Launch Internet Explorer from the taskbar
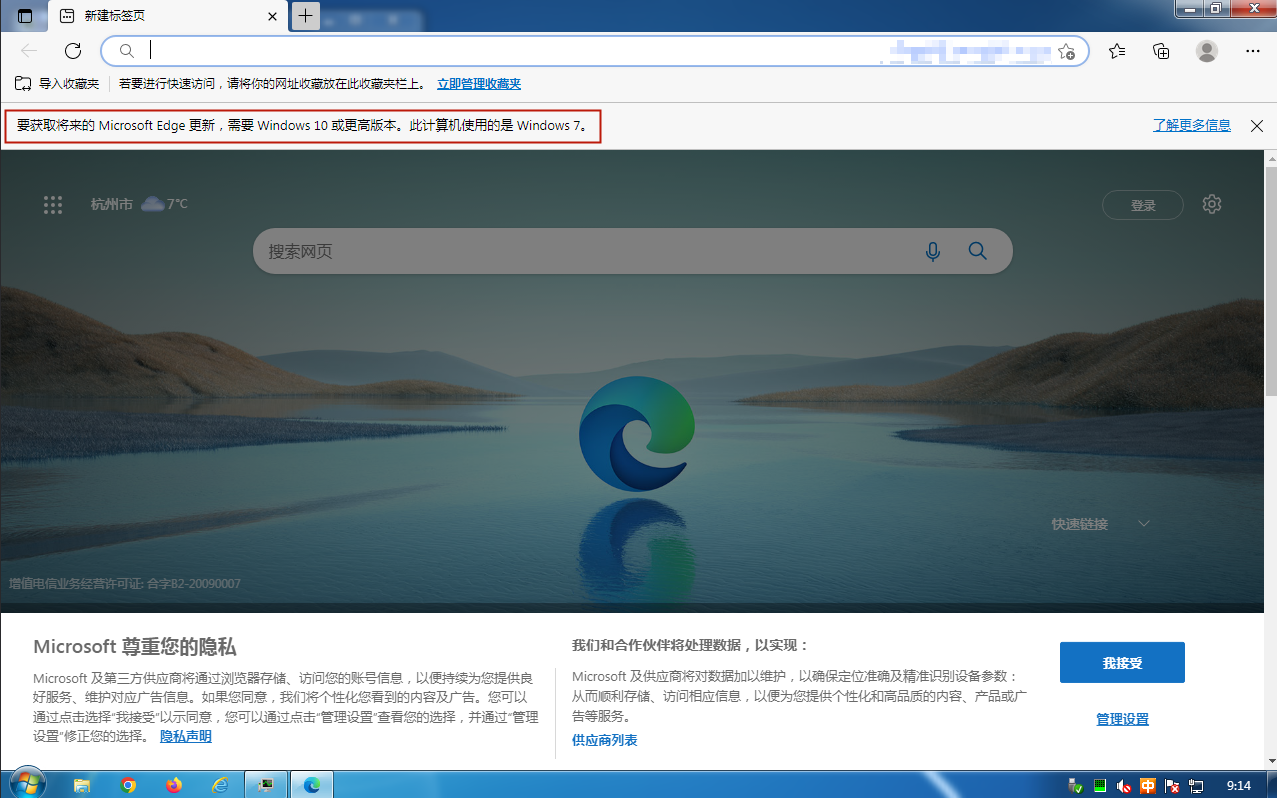 point(220,785)
